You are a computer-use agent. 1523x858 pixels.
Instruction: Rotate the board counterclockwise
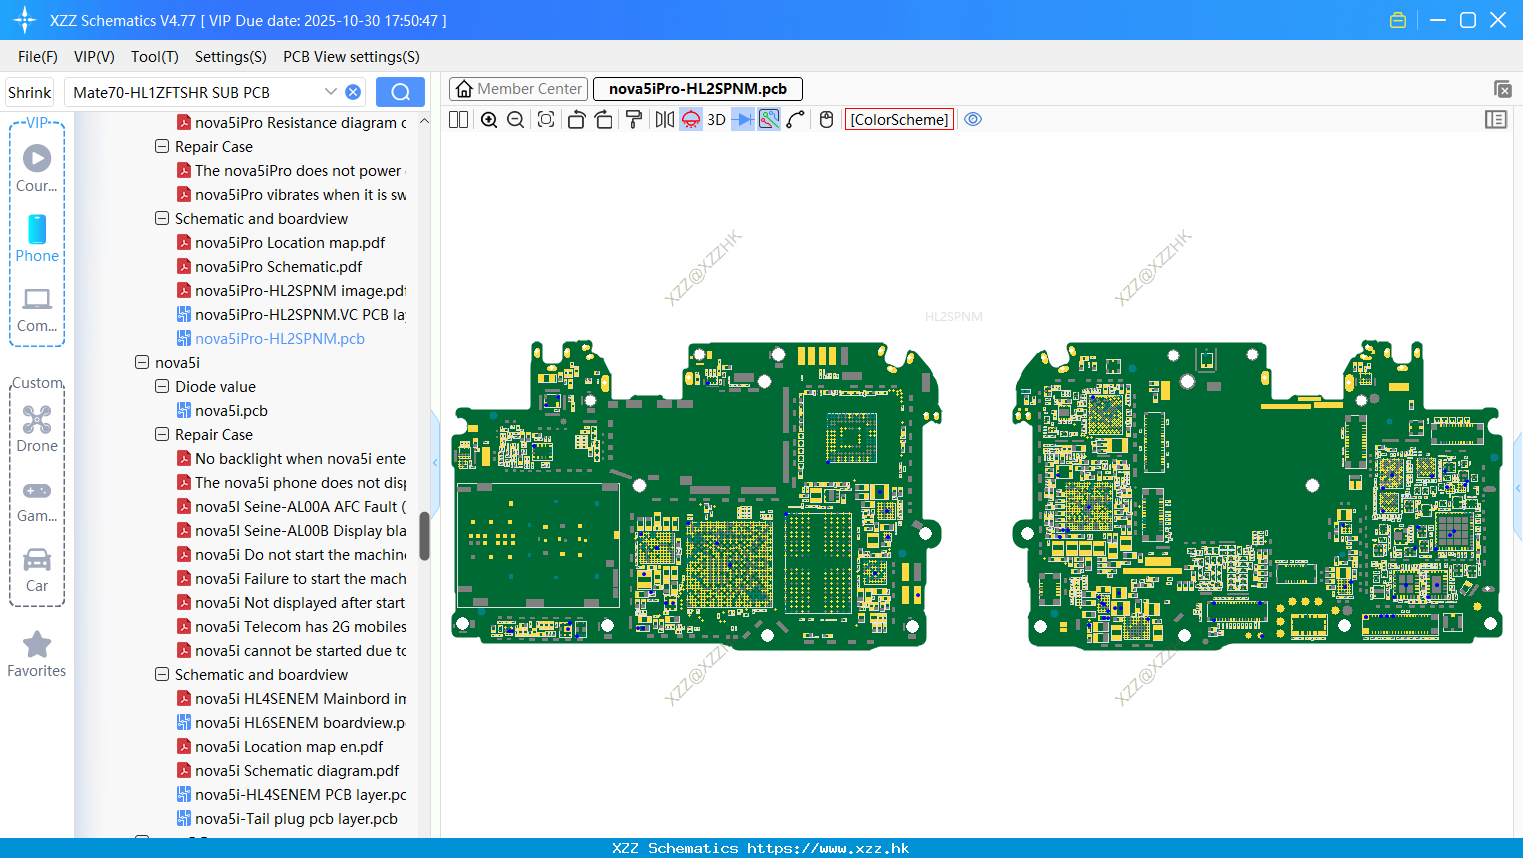(x=576, y=120)
